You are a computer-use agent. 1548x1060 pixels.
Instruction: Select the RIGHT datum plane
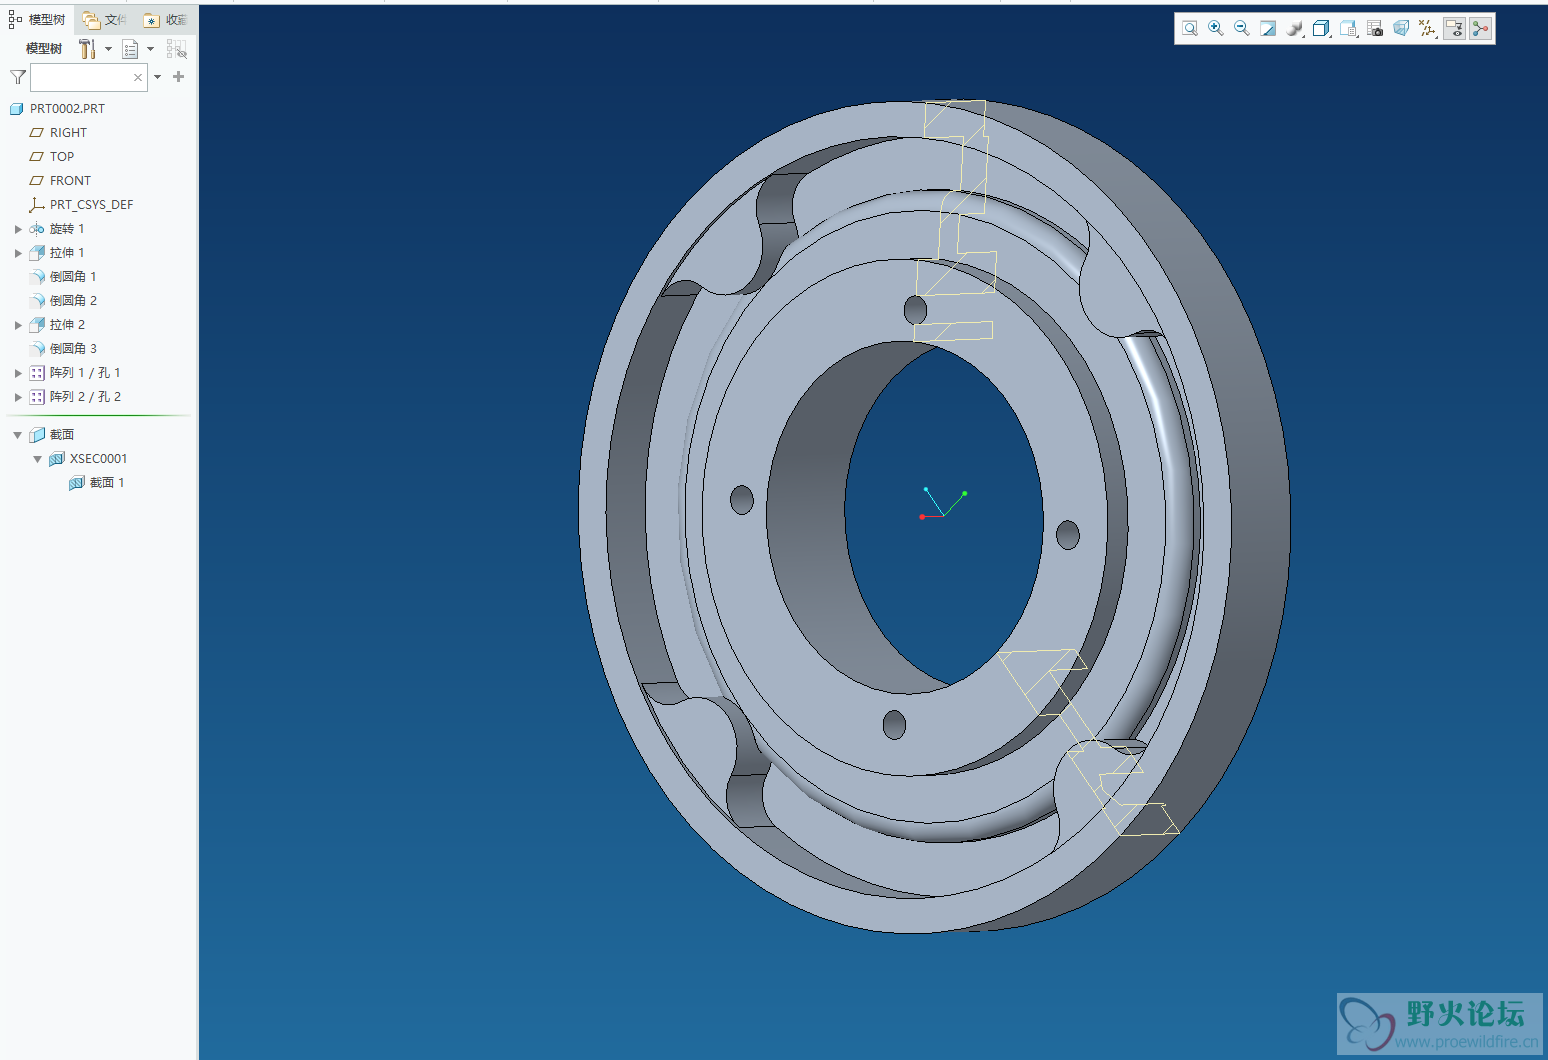tap(68, 133)
